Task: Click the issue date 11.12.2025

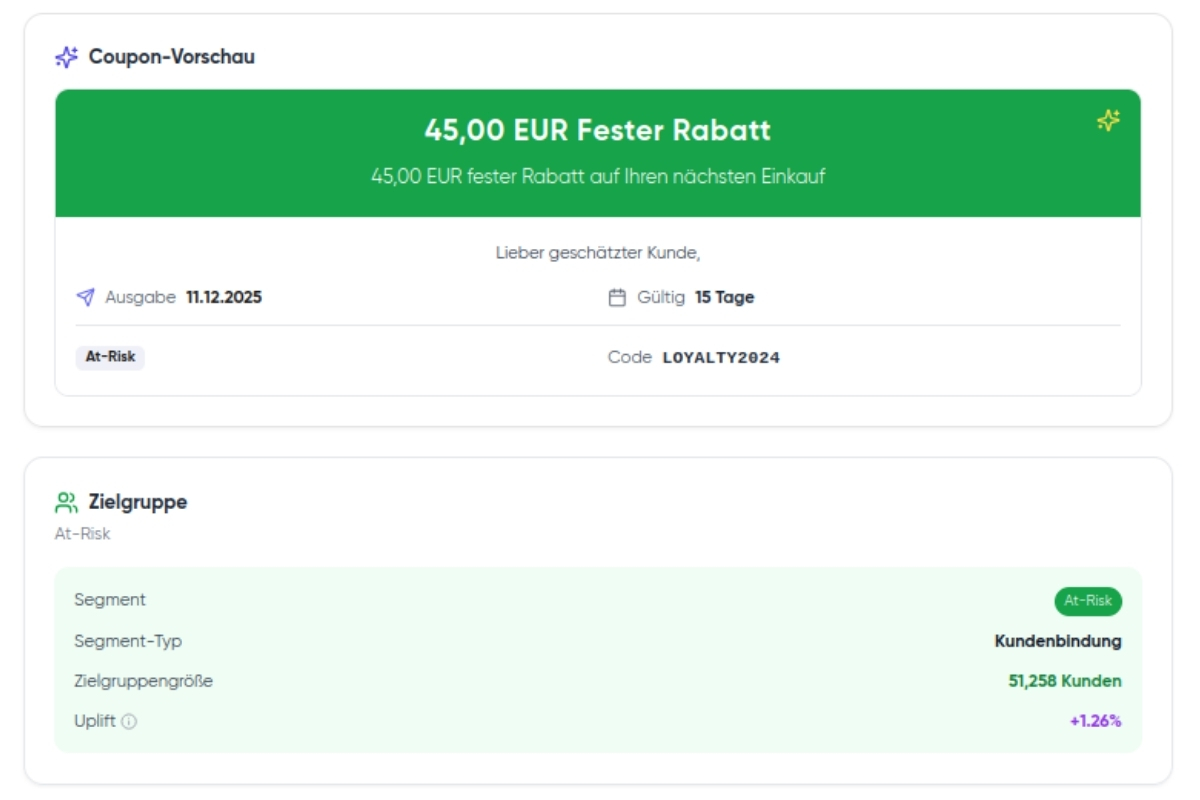Action: 224,297
